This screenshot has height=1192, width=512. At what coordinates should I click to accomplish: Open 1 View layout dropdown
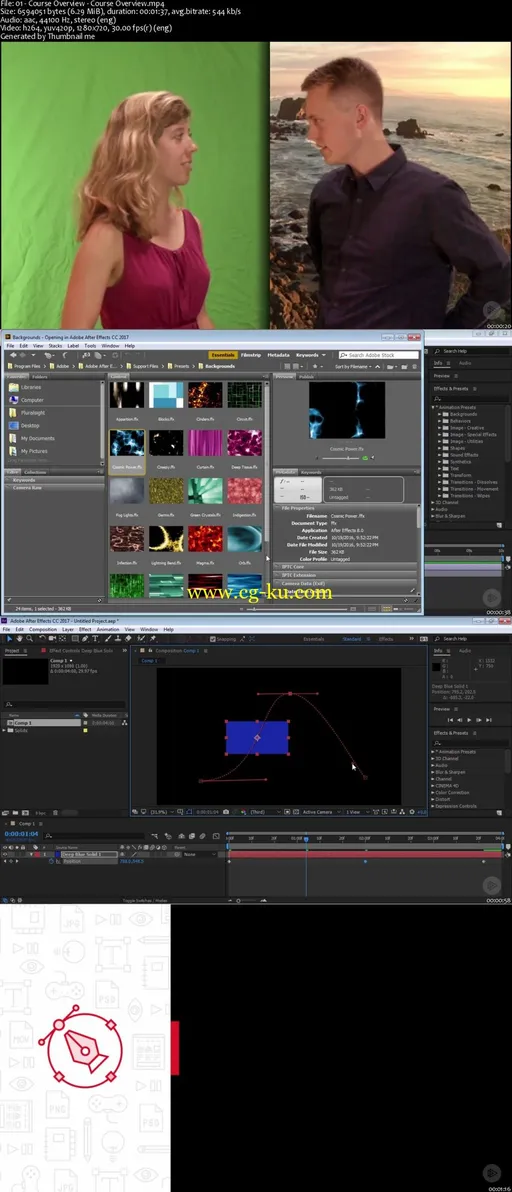(x=356, y=812)
